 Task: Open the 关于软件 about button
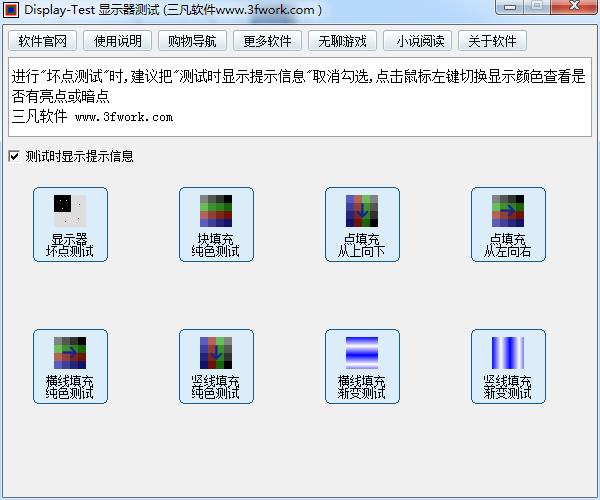[492, 41]
